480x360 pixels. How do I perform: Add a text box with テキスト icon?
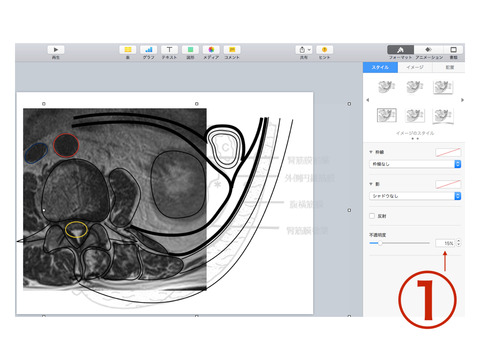(169, 50)
